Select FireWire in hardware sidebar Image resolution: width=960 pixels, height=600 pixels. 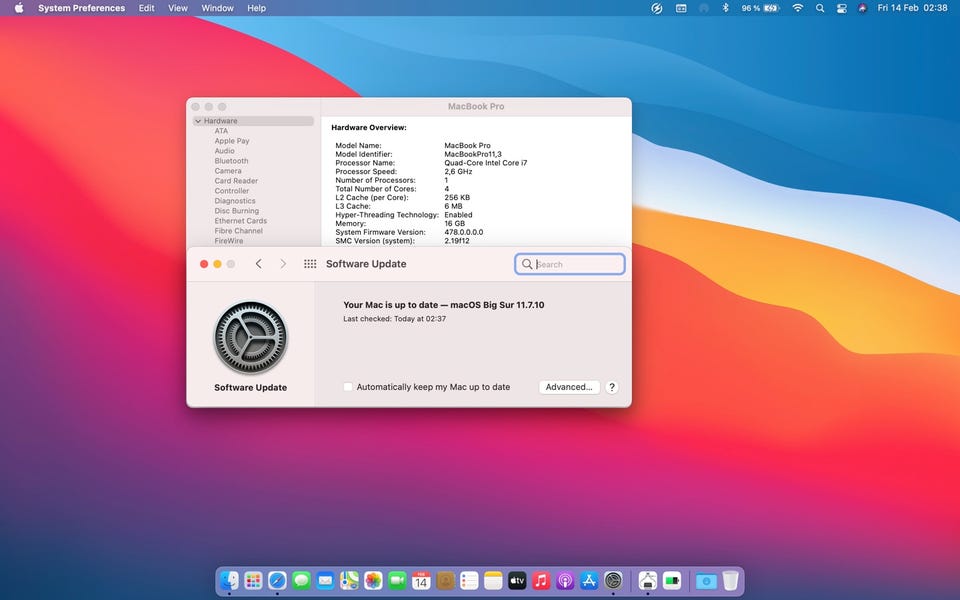point(229,241)
